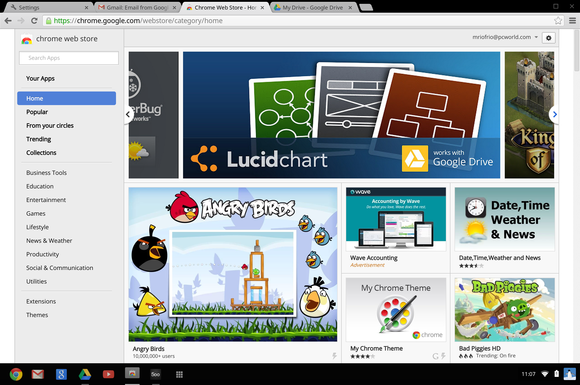The height and width of the screenshot is (385, 580).
Task: Launch Gmail from the shelf
Action: 38,374
